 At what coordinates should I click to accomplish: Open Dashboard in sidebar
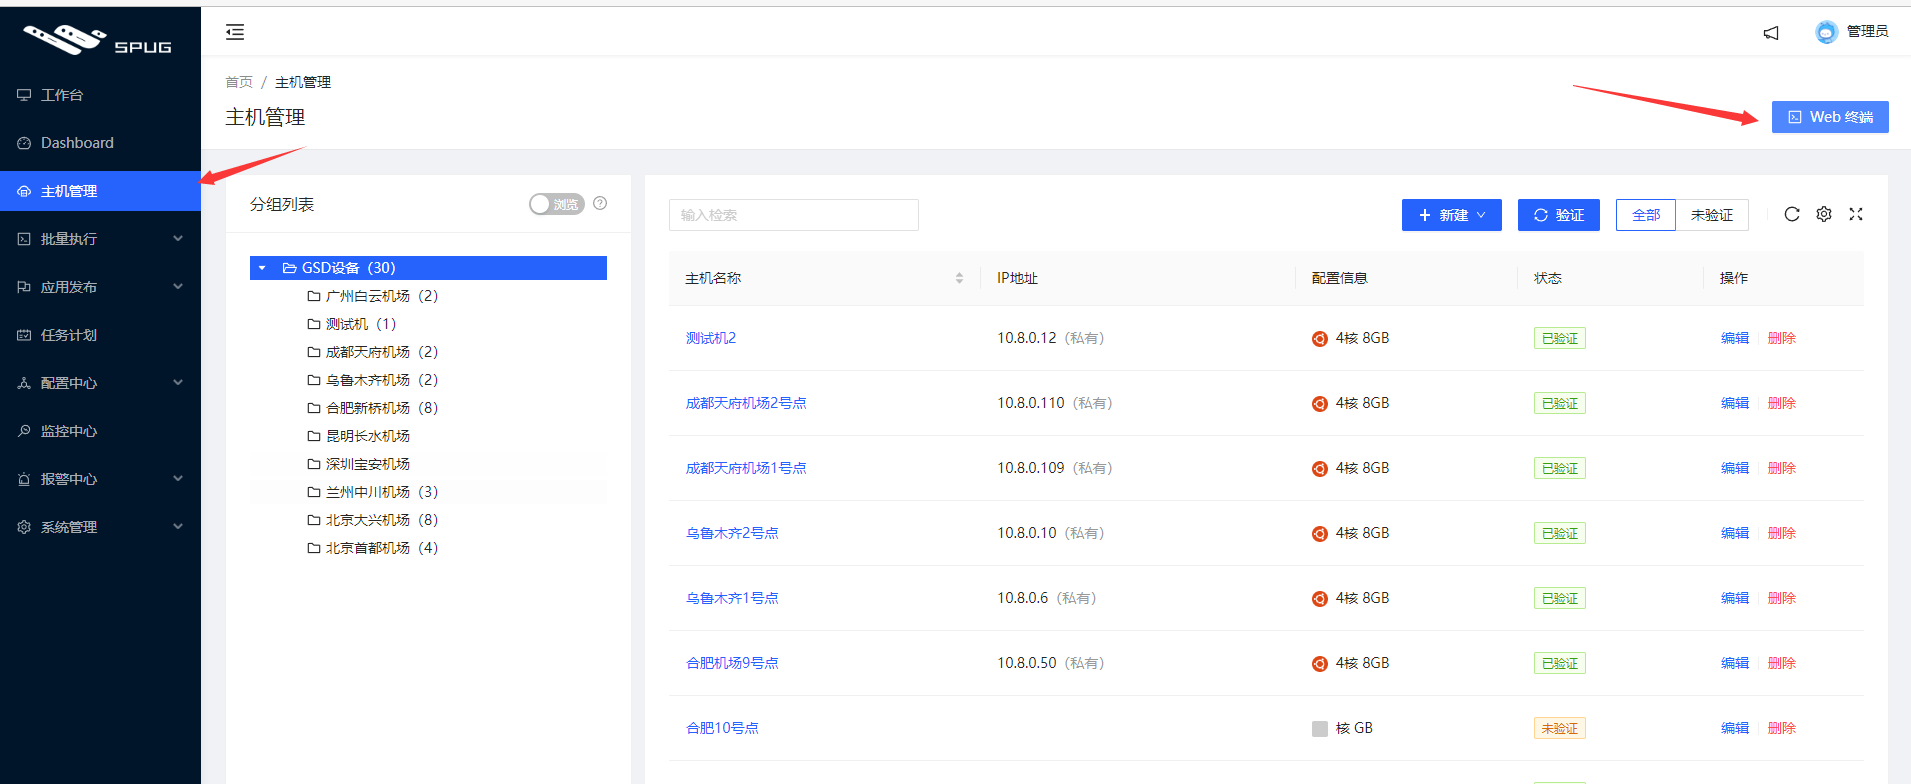tap(100, 143)
